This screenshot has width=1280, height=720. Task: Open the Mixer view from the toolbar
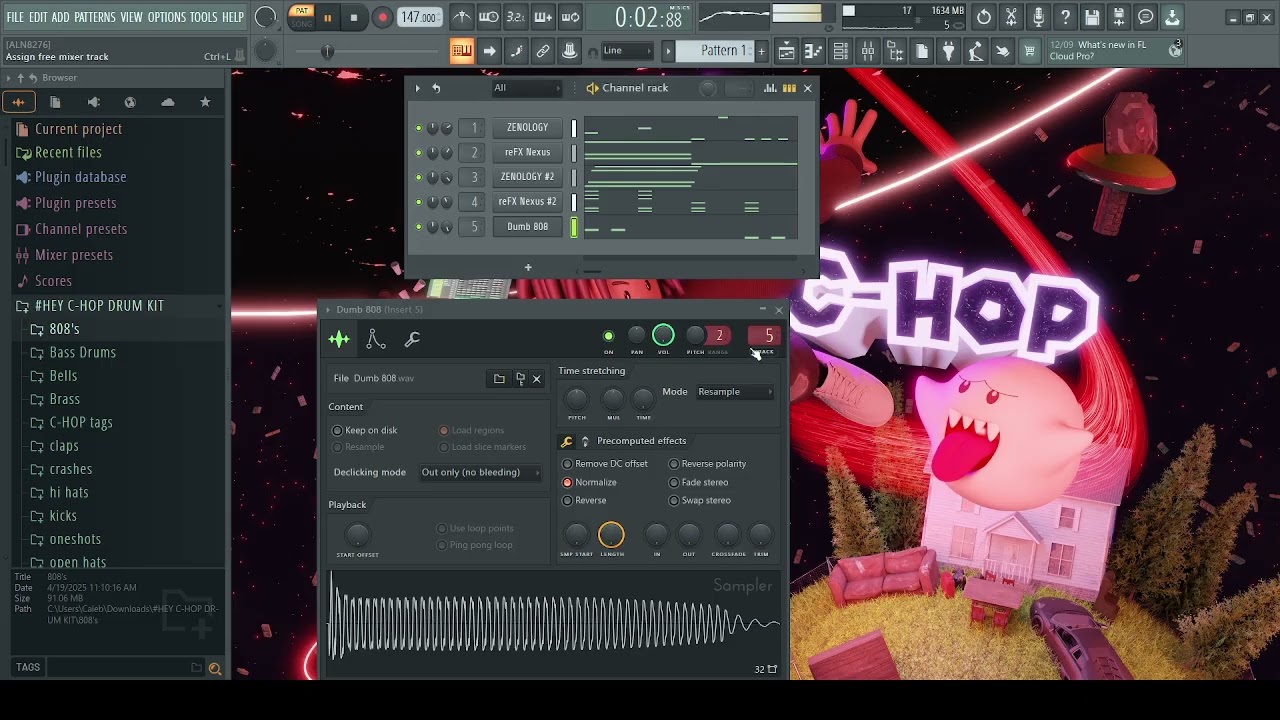point(868,51)
